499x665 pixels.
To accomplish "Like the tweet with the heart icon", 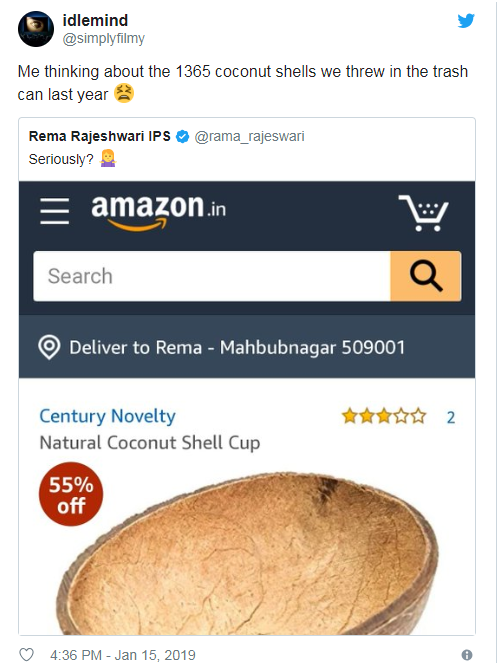I will [27, 655].
